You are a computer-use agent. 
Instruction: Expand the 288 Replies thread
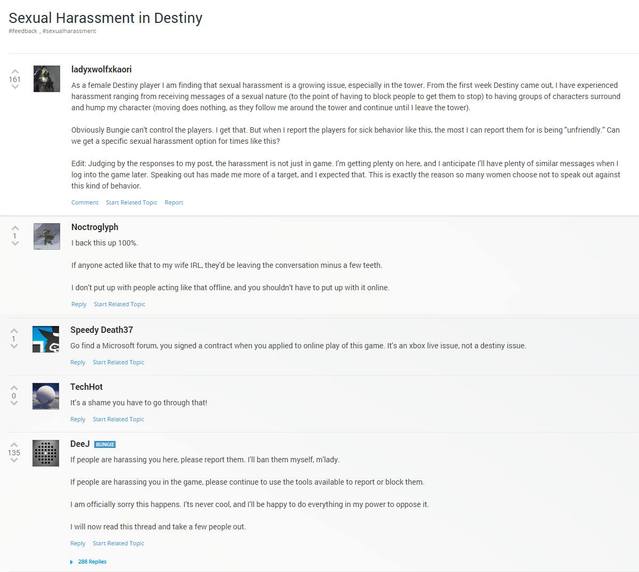[x=90, y=561]
